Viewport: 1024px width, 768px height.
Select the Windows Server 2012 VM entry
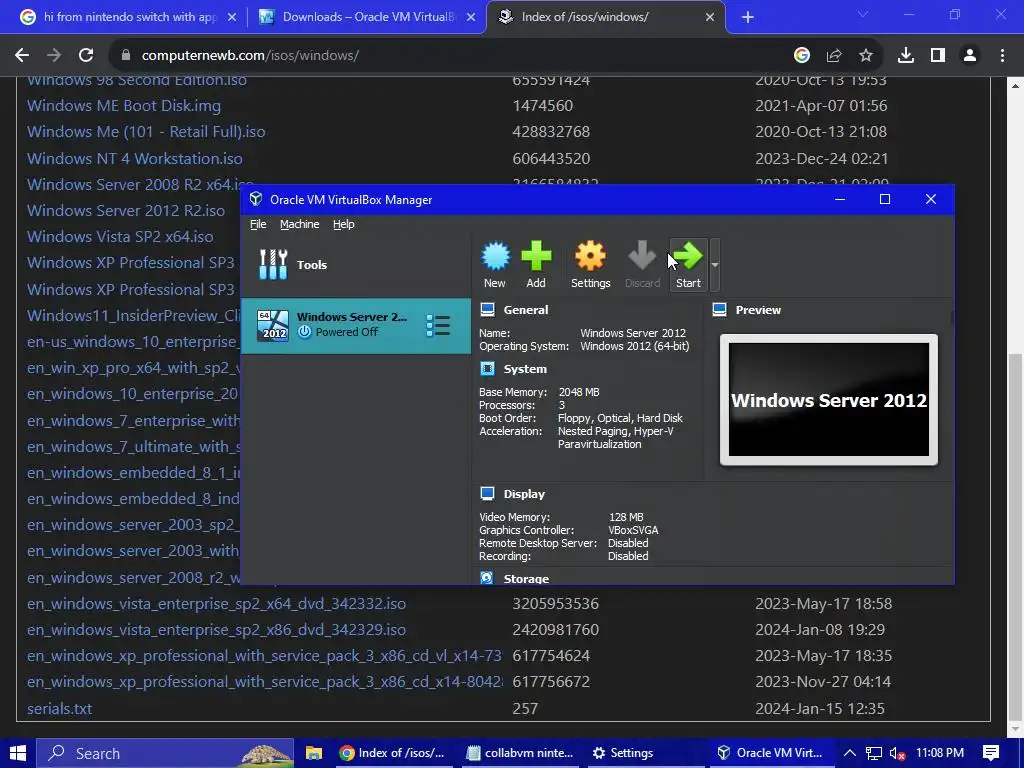[356, 325]
